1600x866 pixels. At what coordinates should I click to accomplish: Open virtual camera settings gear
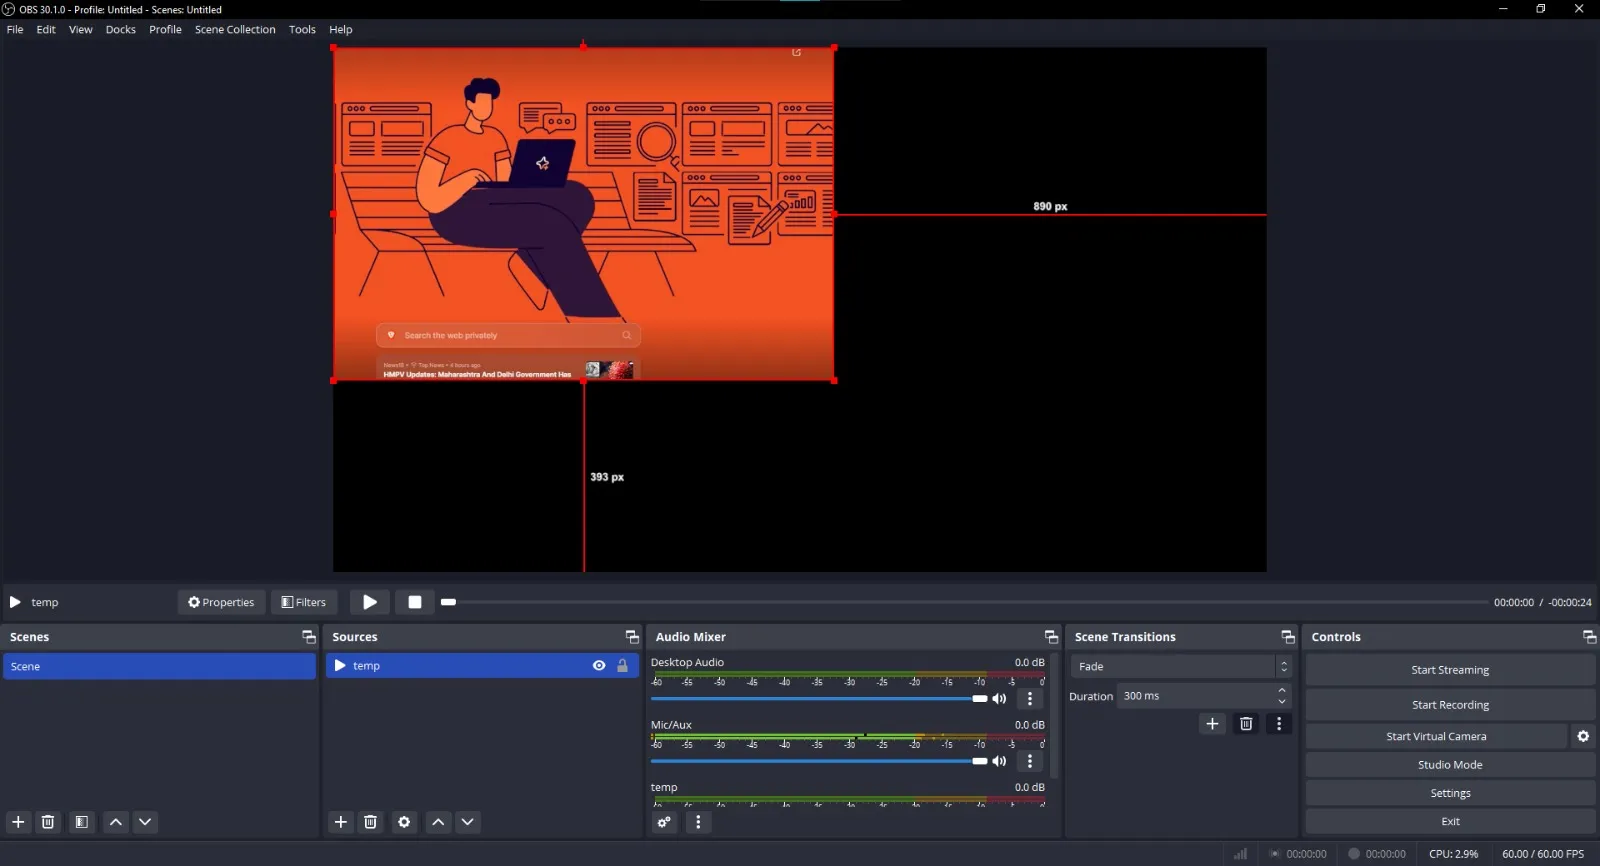(x=1583, y=736)
